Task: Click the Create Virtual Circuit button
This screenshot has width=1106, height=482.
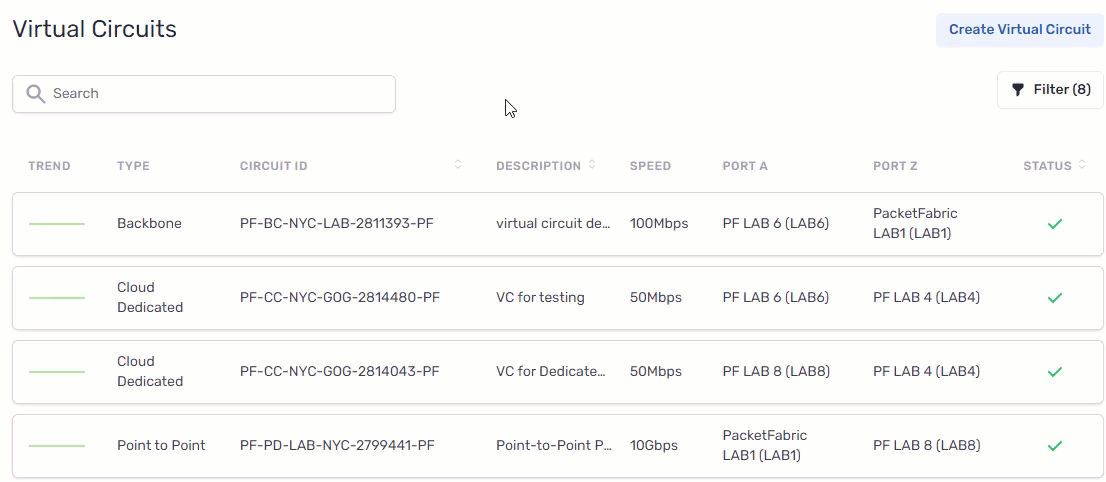Action: tap(1019, 30)
